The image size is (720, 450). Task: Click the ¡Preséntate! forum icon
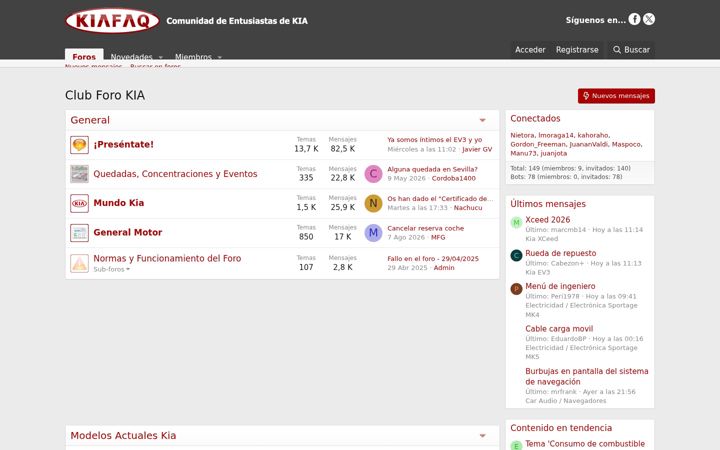(x=79, y=145)
